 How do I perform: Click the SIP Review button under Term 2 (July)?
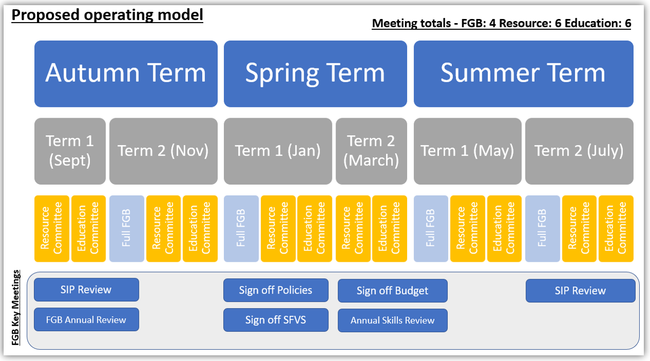tap(580, 291)
